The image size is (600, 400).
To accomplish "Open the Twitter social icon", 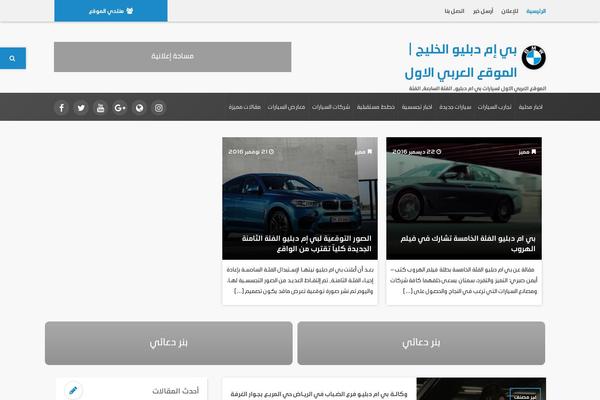I will 81,108.
